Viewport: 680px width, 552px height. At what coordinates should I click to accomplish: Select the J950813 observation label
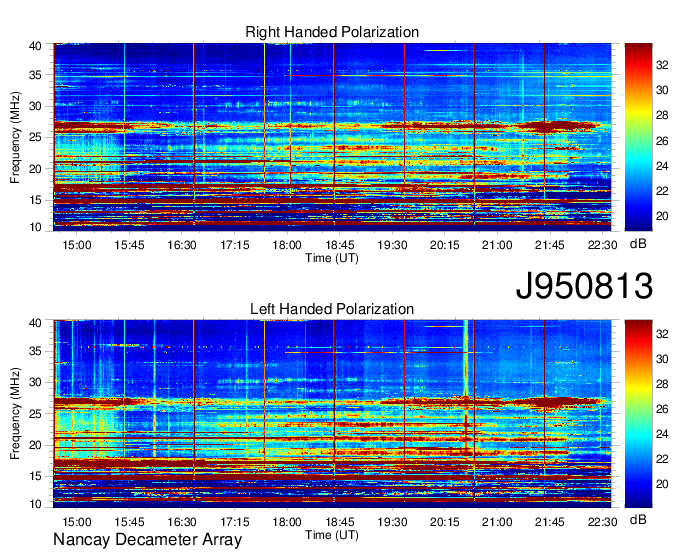point(584,286)
